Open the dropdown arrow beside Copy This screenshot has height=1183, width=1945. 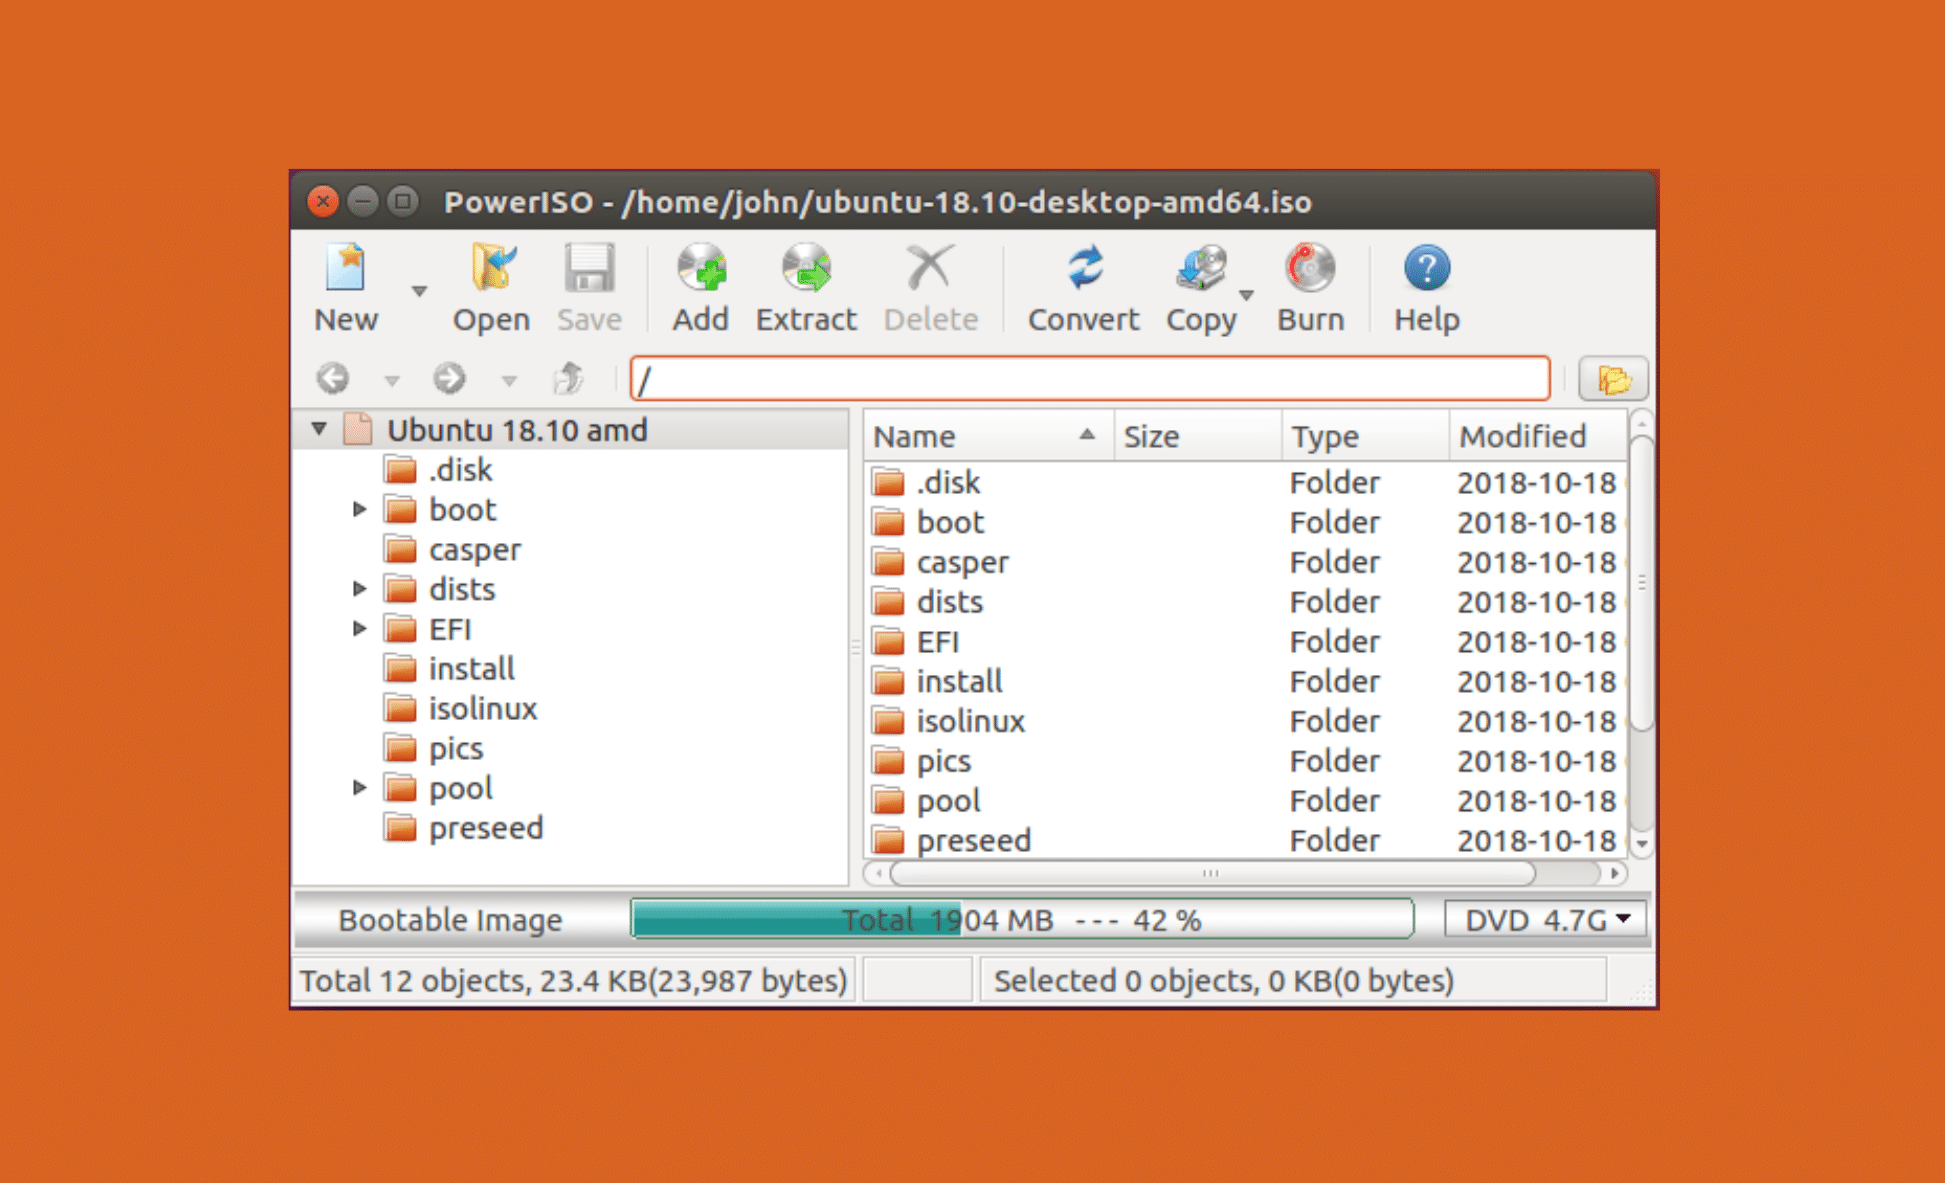coord(1246,295)
